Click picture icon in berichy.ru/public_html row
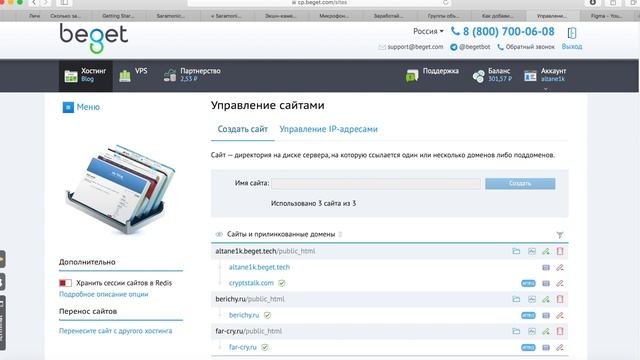Viewport: 640px width, 360px height. pyautogui.click(x=531, y=299)
